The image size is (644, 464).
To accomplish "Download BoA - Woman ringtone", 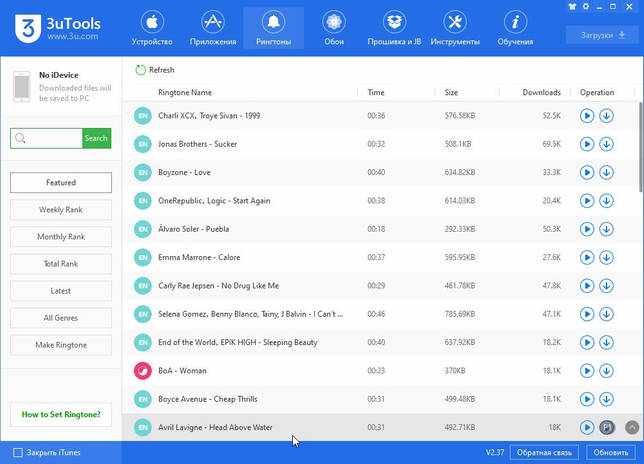I will coord(606,371).
